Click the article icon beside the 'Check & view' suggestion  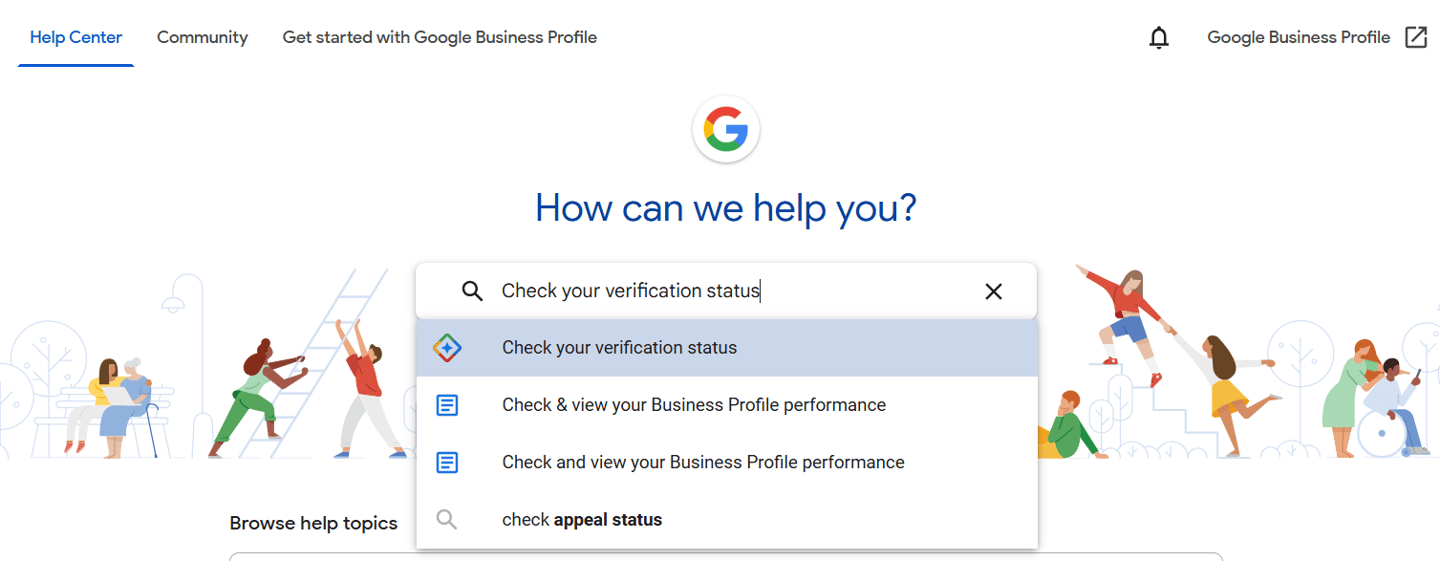447,405
